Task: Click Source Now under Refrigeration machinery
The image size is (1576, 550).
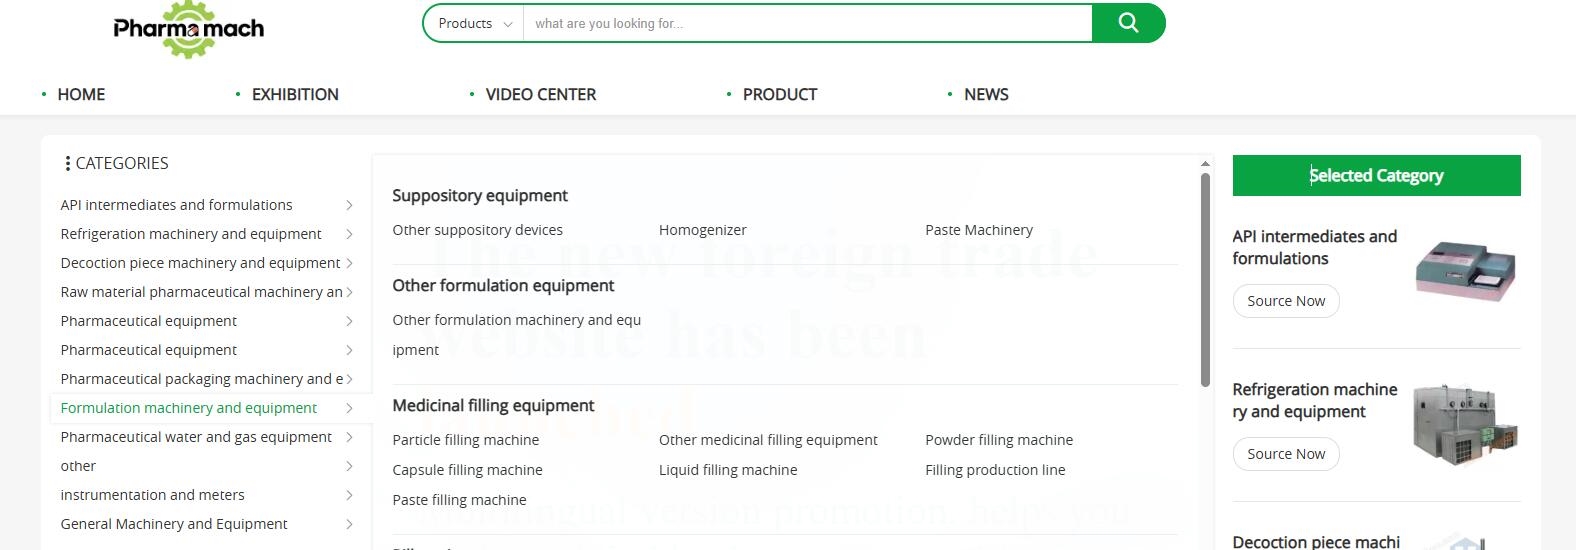Action: 1286,454
